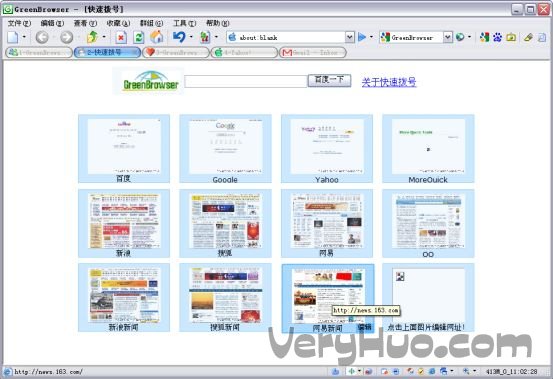The image size is (553, 379).
Task: Open the 新浪 speed dial thumbnail
Action: tap(124, 221)
